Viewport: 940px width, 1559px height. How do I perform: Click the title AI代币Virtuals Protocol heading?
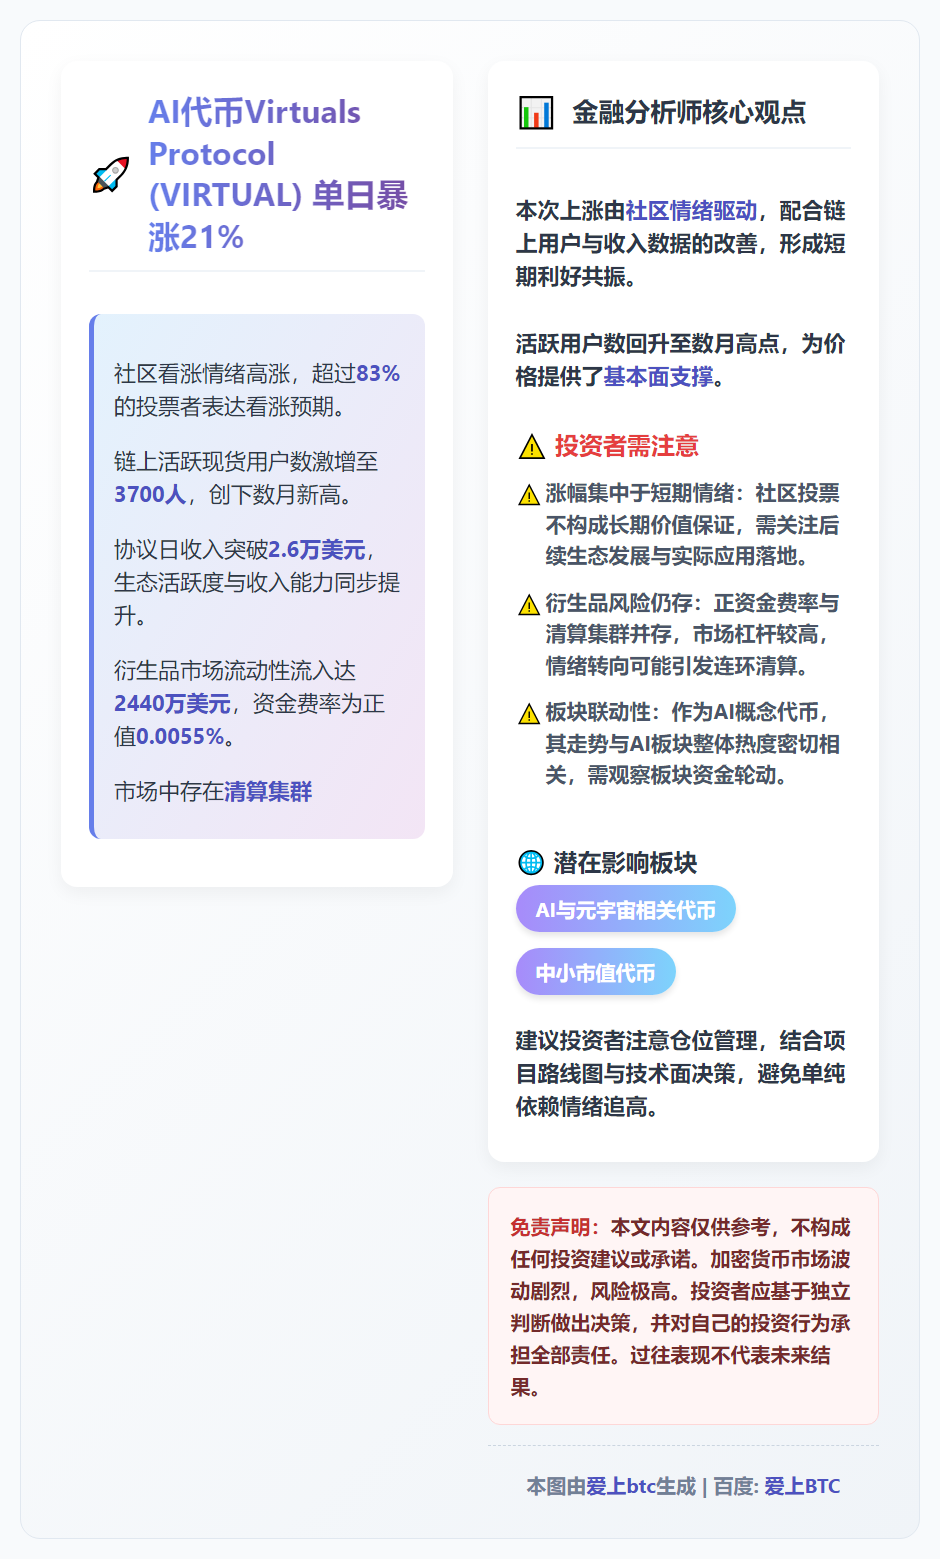pyautogui.click(x=277, y=175)
